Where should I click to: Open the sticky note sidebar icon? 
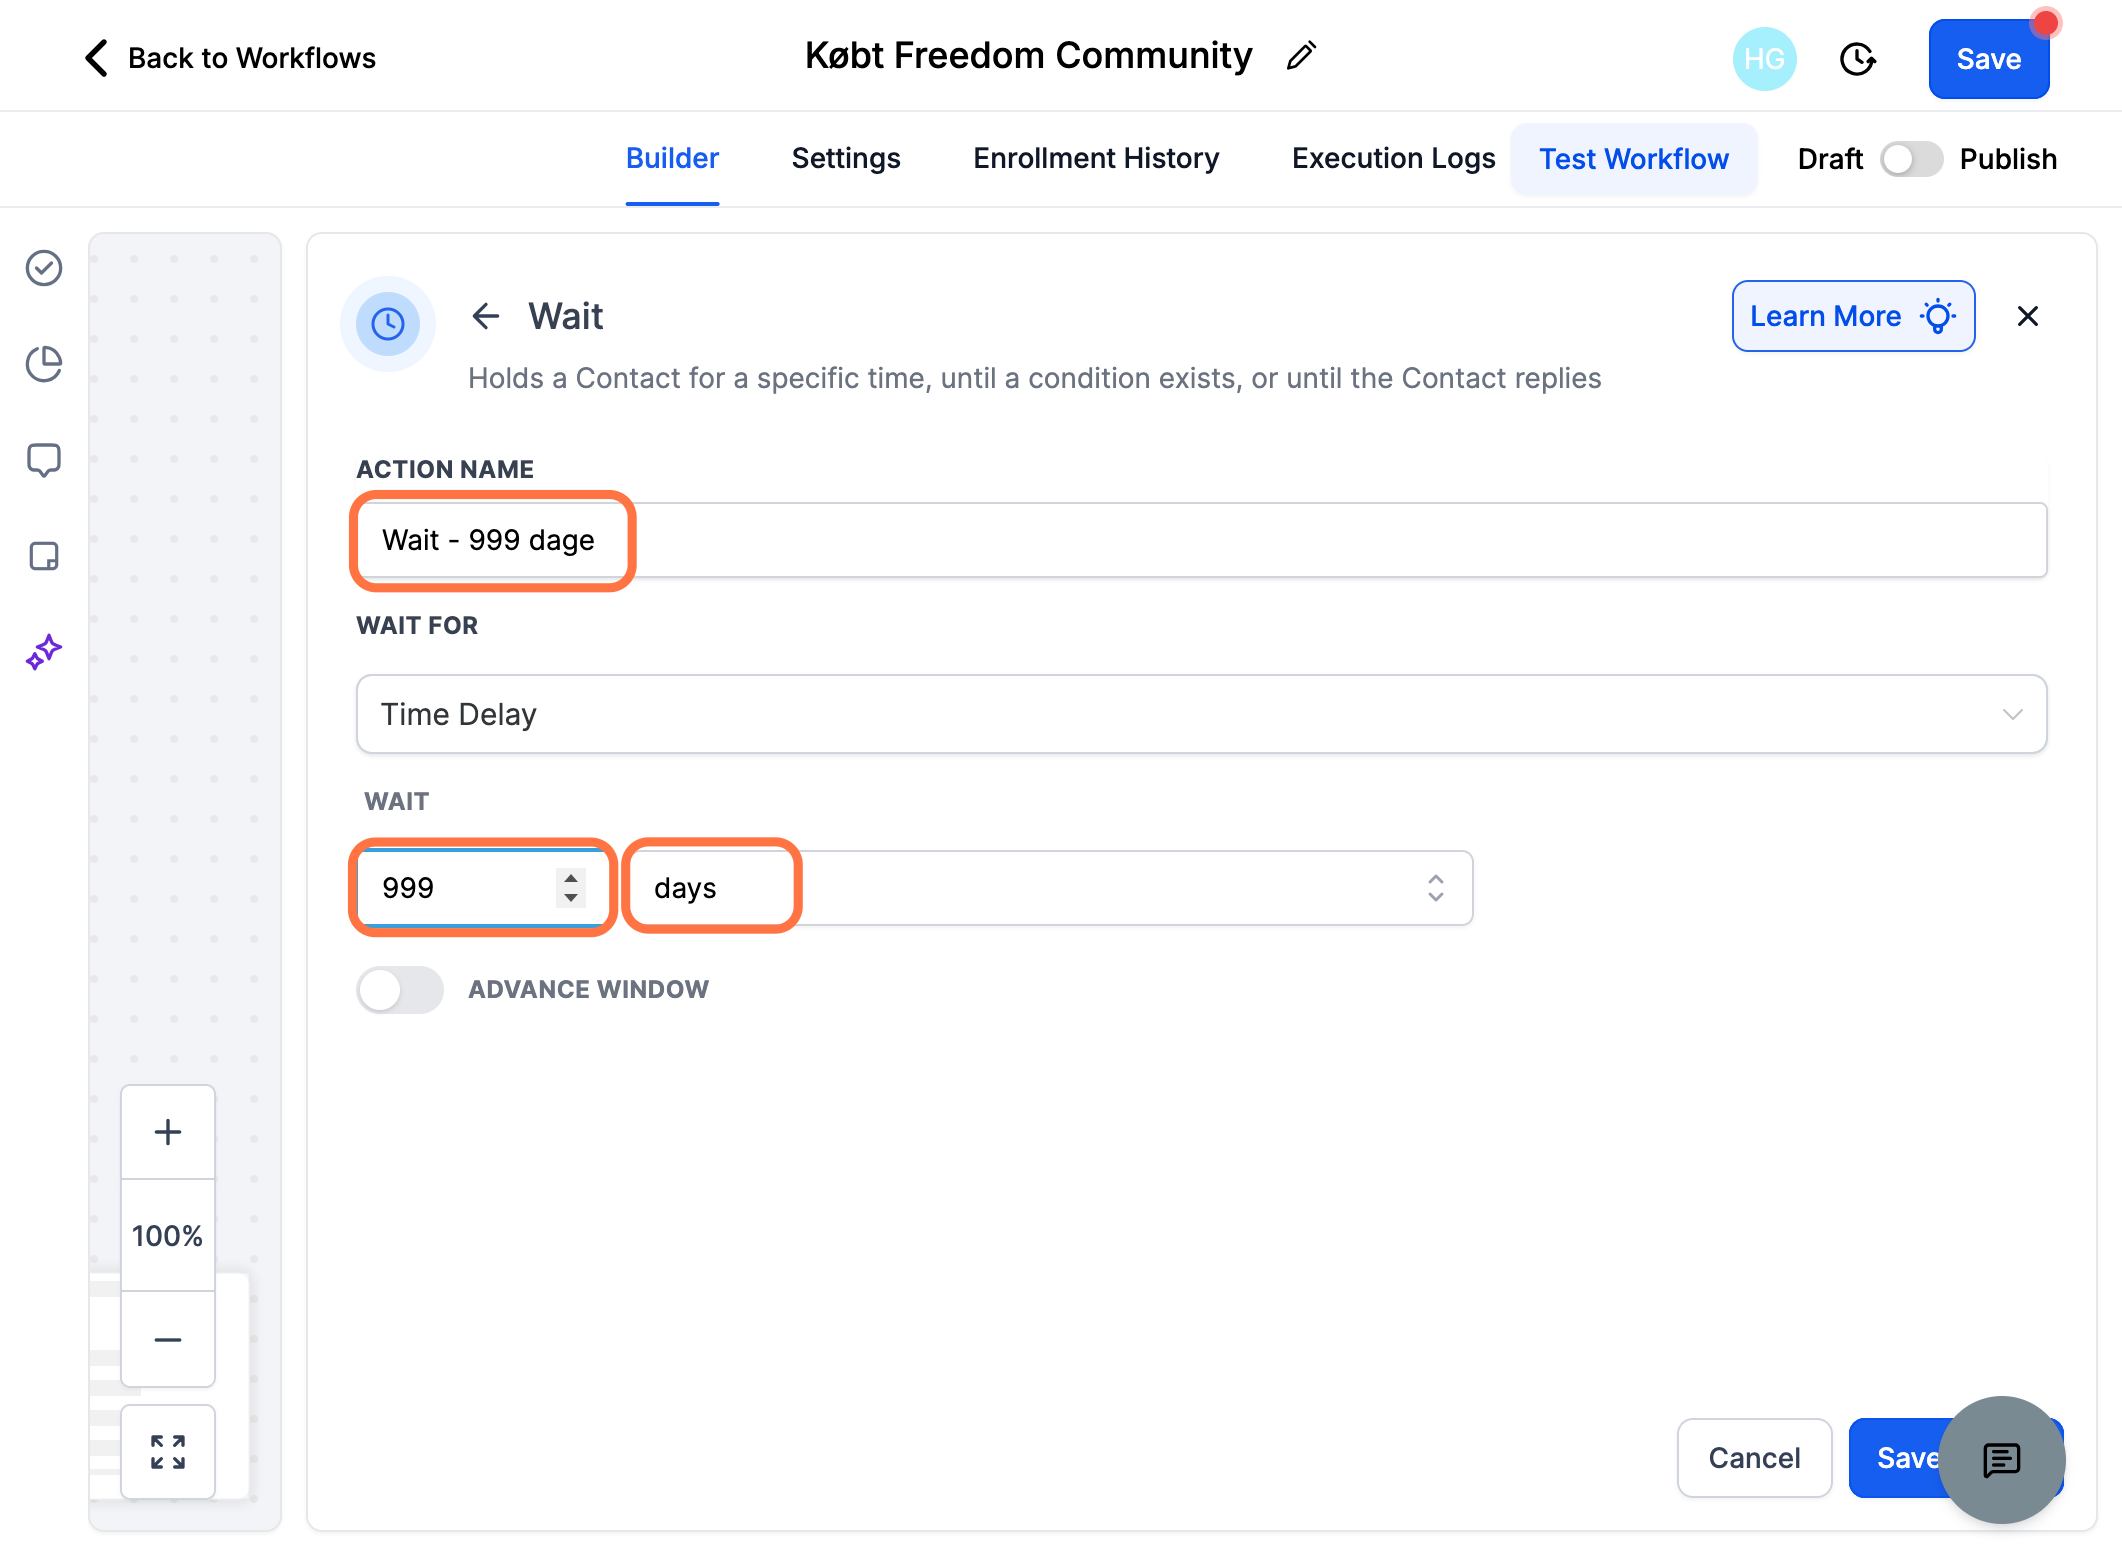(x=44, y=556)
